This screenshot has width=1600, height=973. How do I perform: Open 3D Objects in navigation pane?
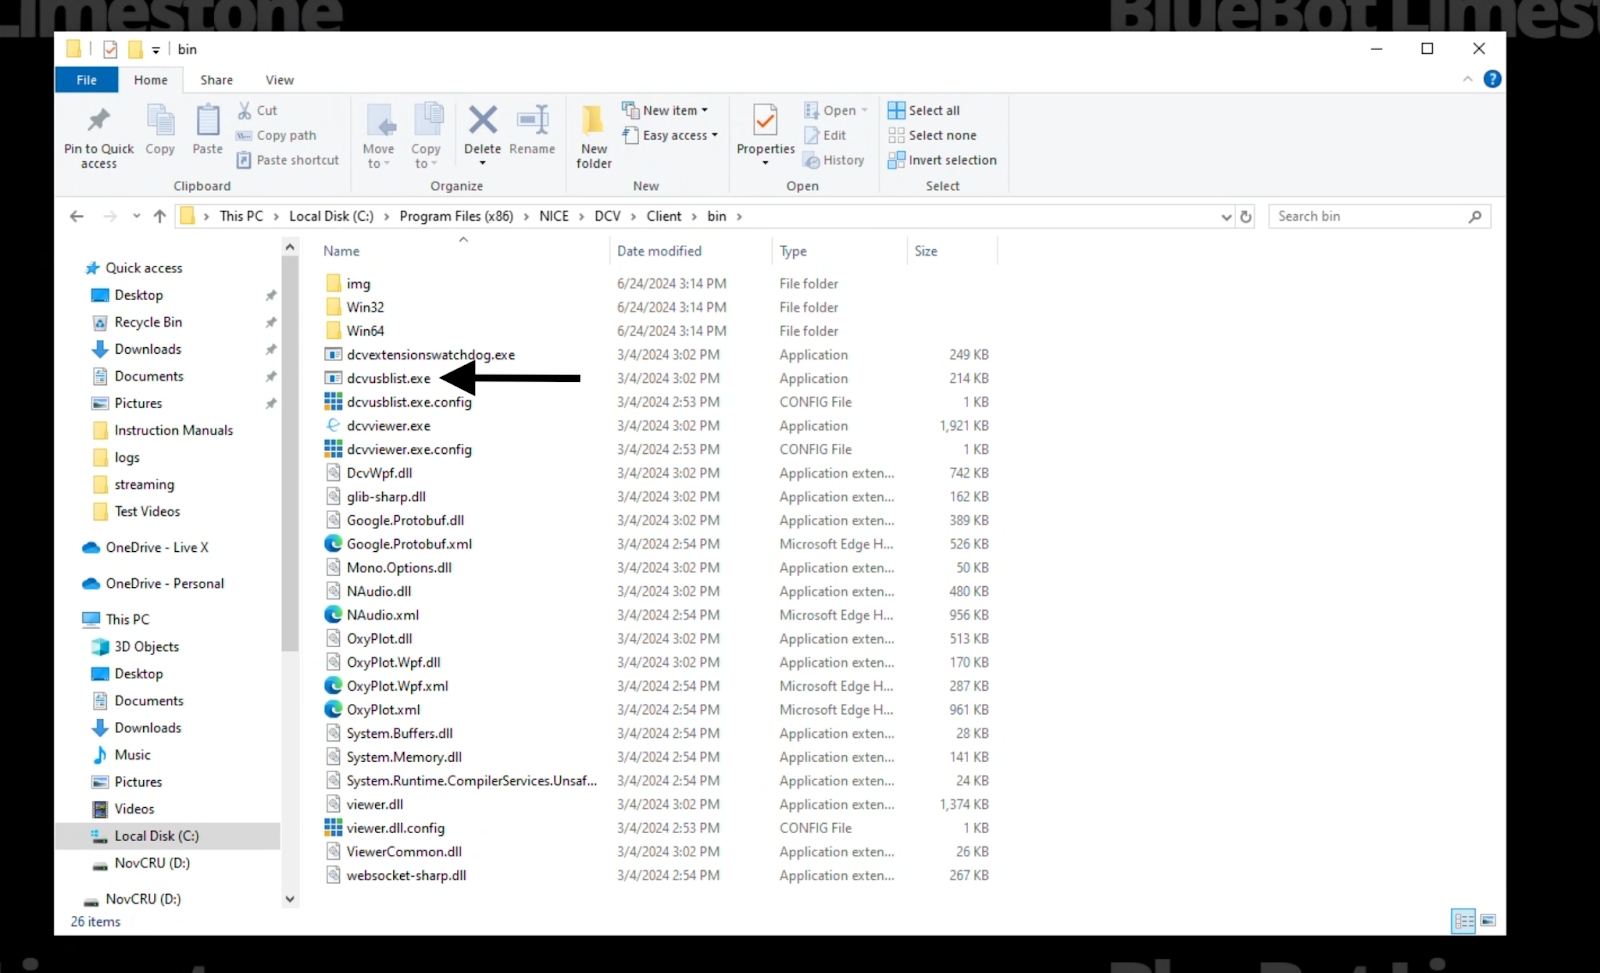click(146, 647)
